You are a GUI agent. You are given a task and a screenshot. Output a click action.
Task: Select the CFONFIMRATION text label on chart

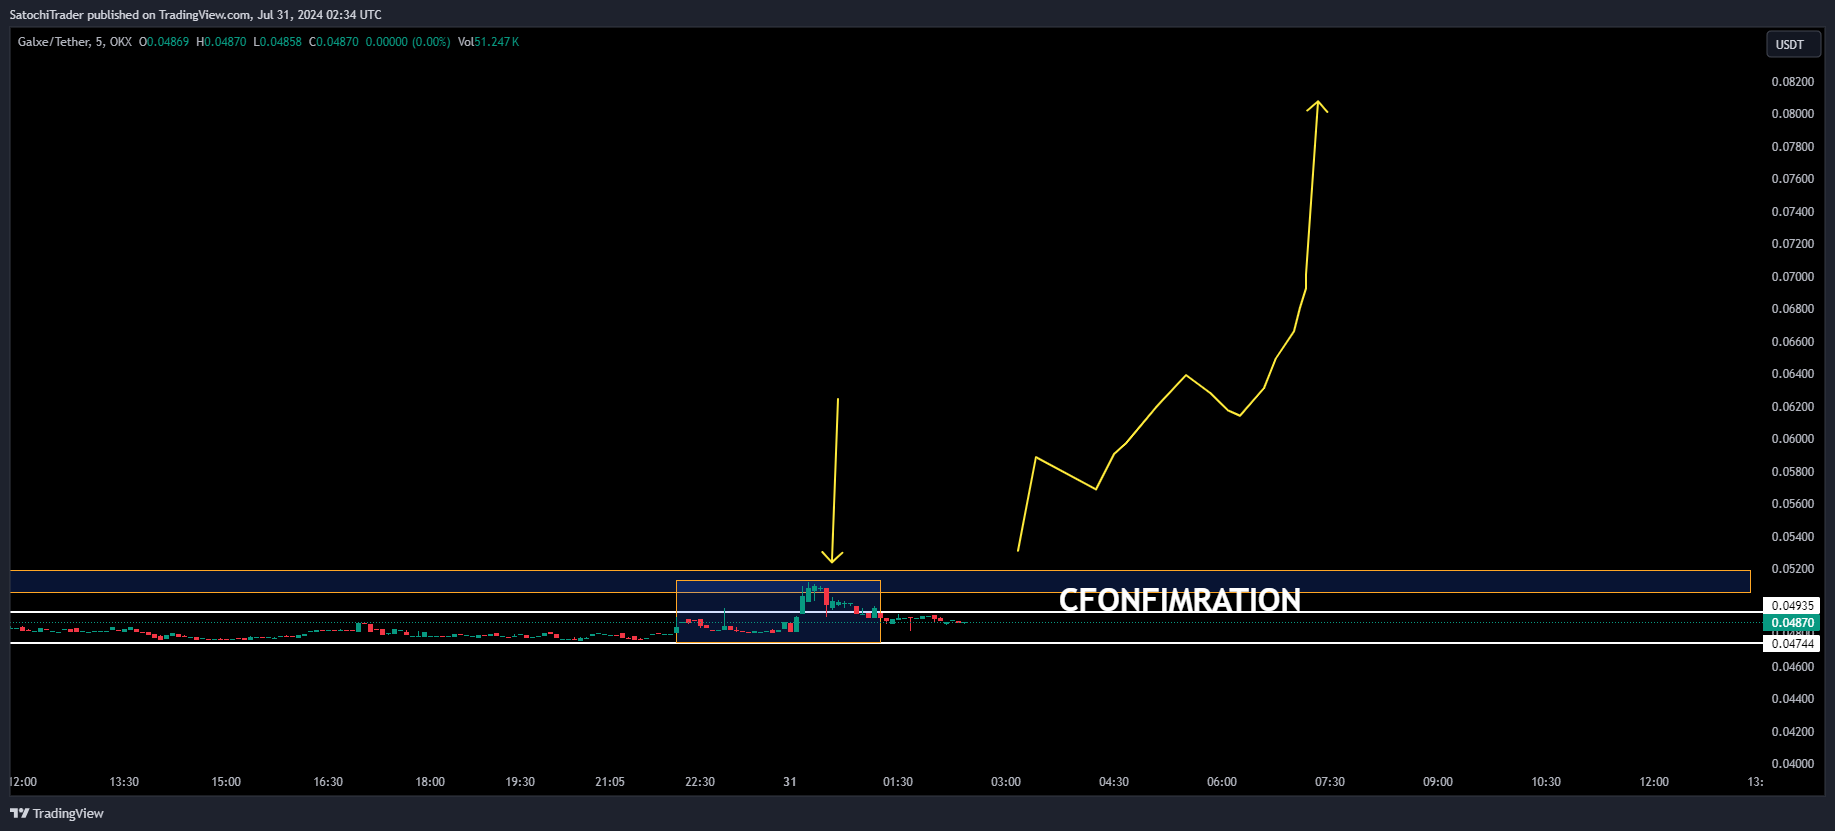click(x=1180, y=600)
